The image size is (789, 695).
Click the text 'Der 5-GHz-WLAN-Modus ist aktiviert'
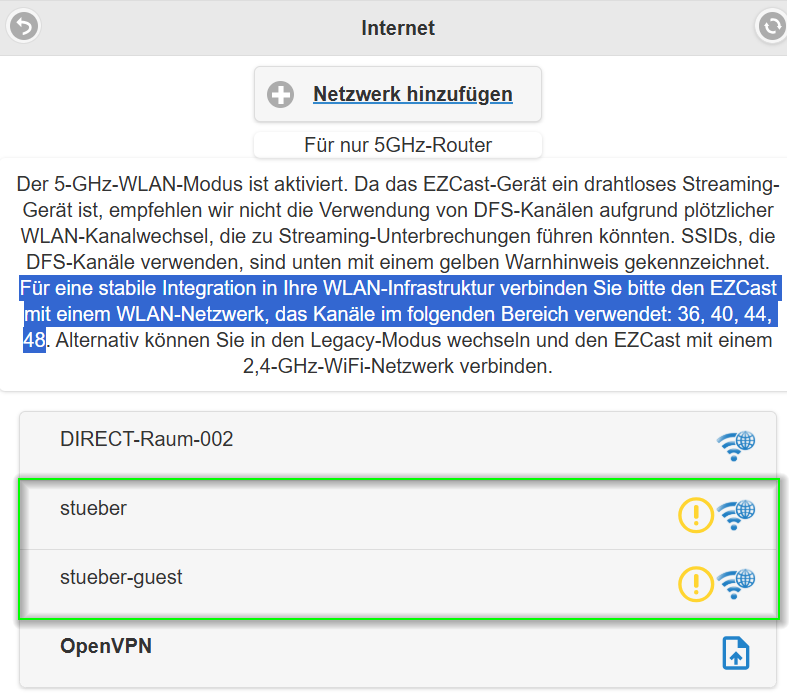click(x=182, y=184)
